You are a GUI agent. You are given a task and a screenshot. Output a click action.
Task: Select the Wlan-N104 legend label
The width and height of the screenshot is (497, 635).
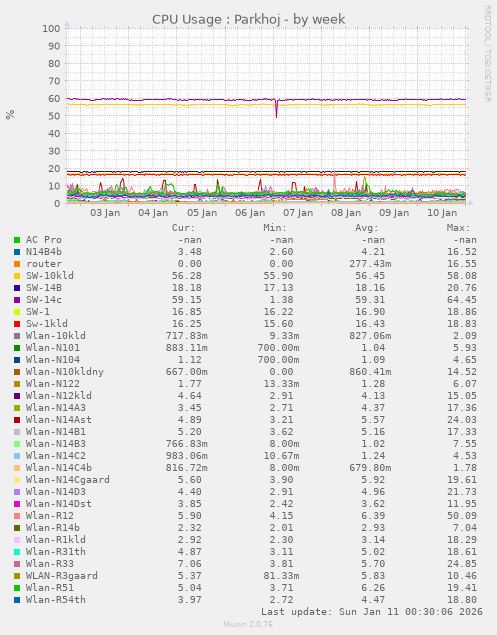53,360
